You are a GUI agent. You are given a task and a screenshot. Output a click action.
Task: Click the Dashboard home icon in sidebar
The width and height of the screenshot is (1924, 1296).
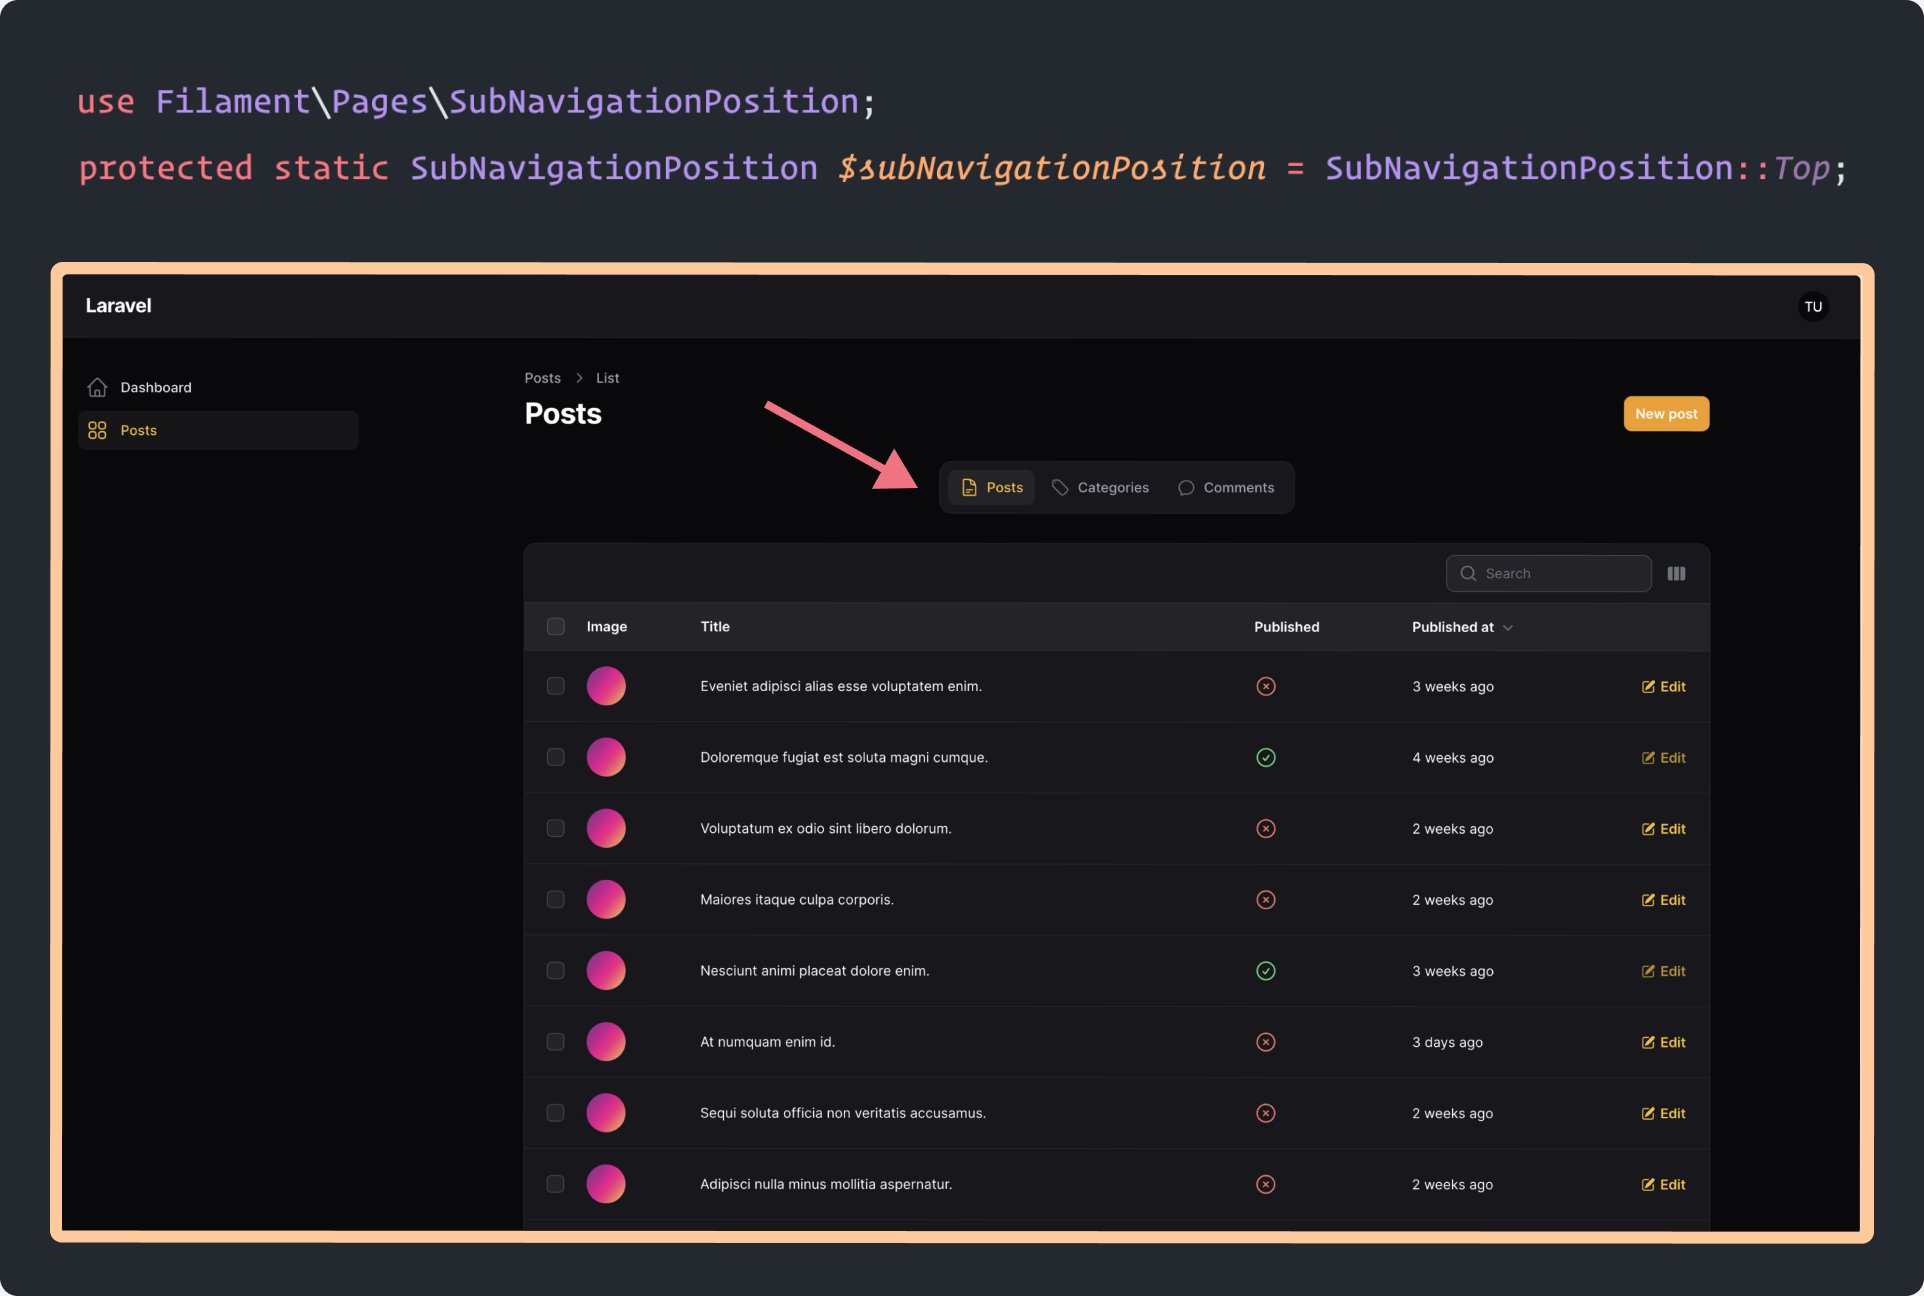tap(97, 387)
